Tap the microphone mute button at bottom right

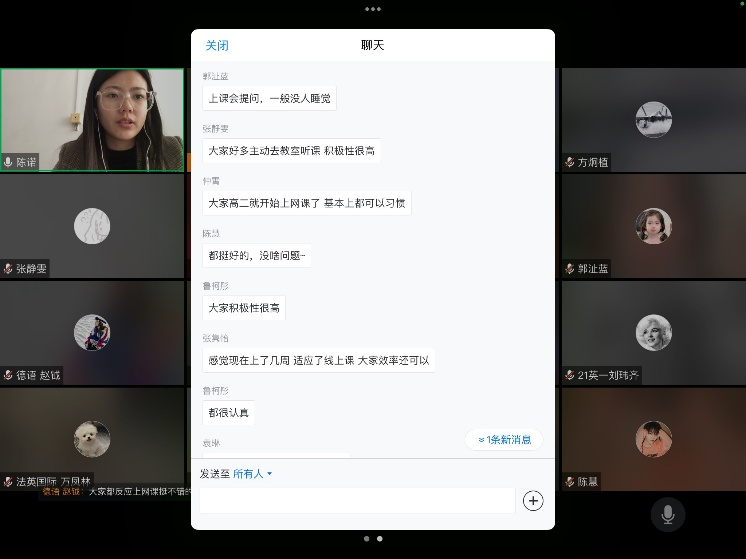coord(667,514)
